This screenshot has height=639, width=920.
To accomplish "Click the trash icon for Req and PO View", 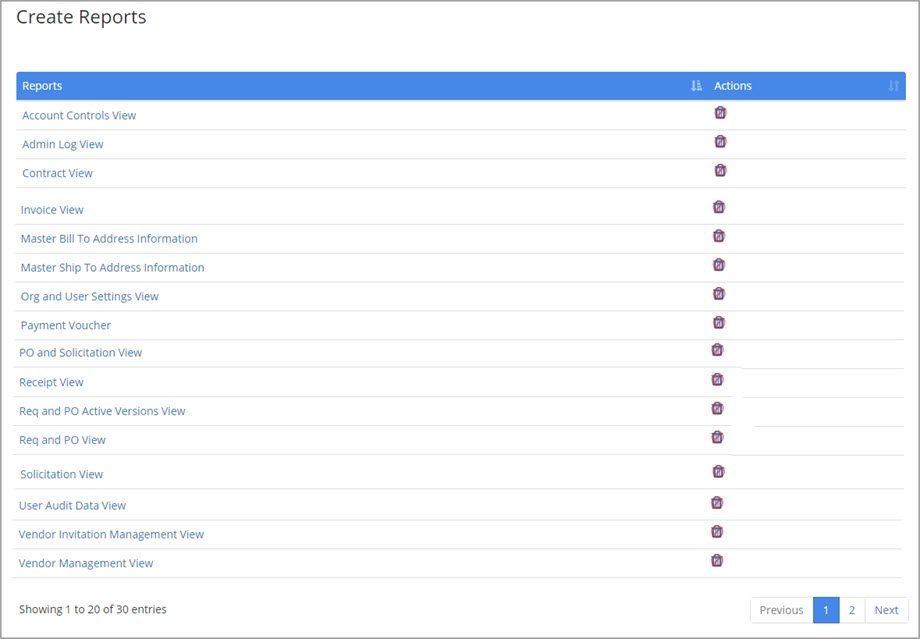I will pos(717,437).
